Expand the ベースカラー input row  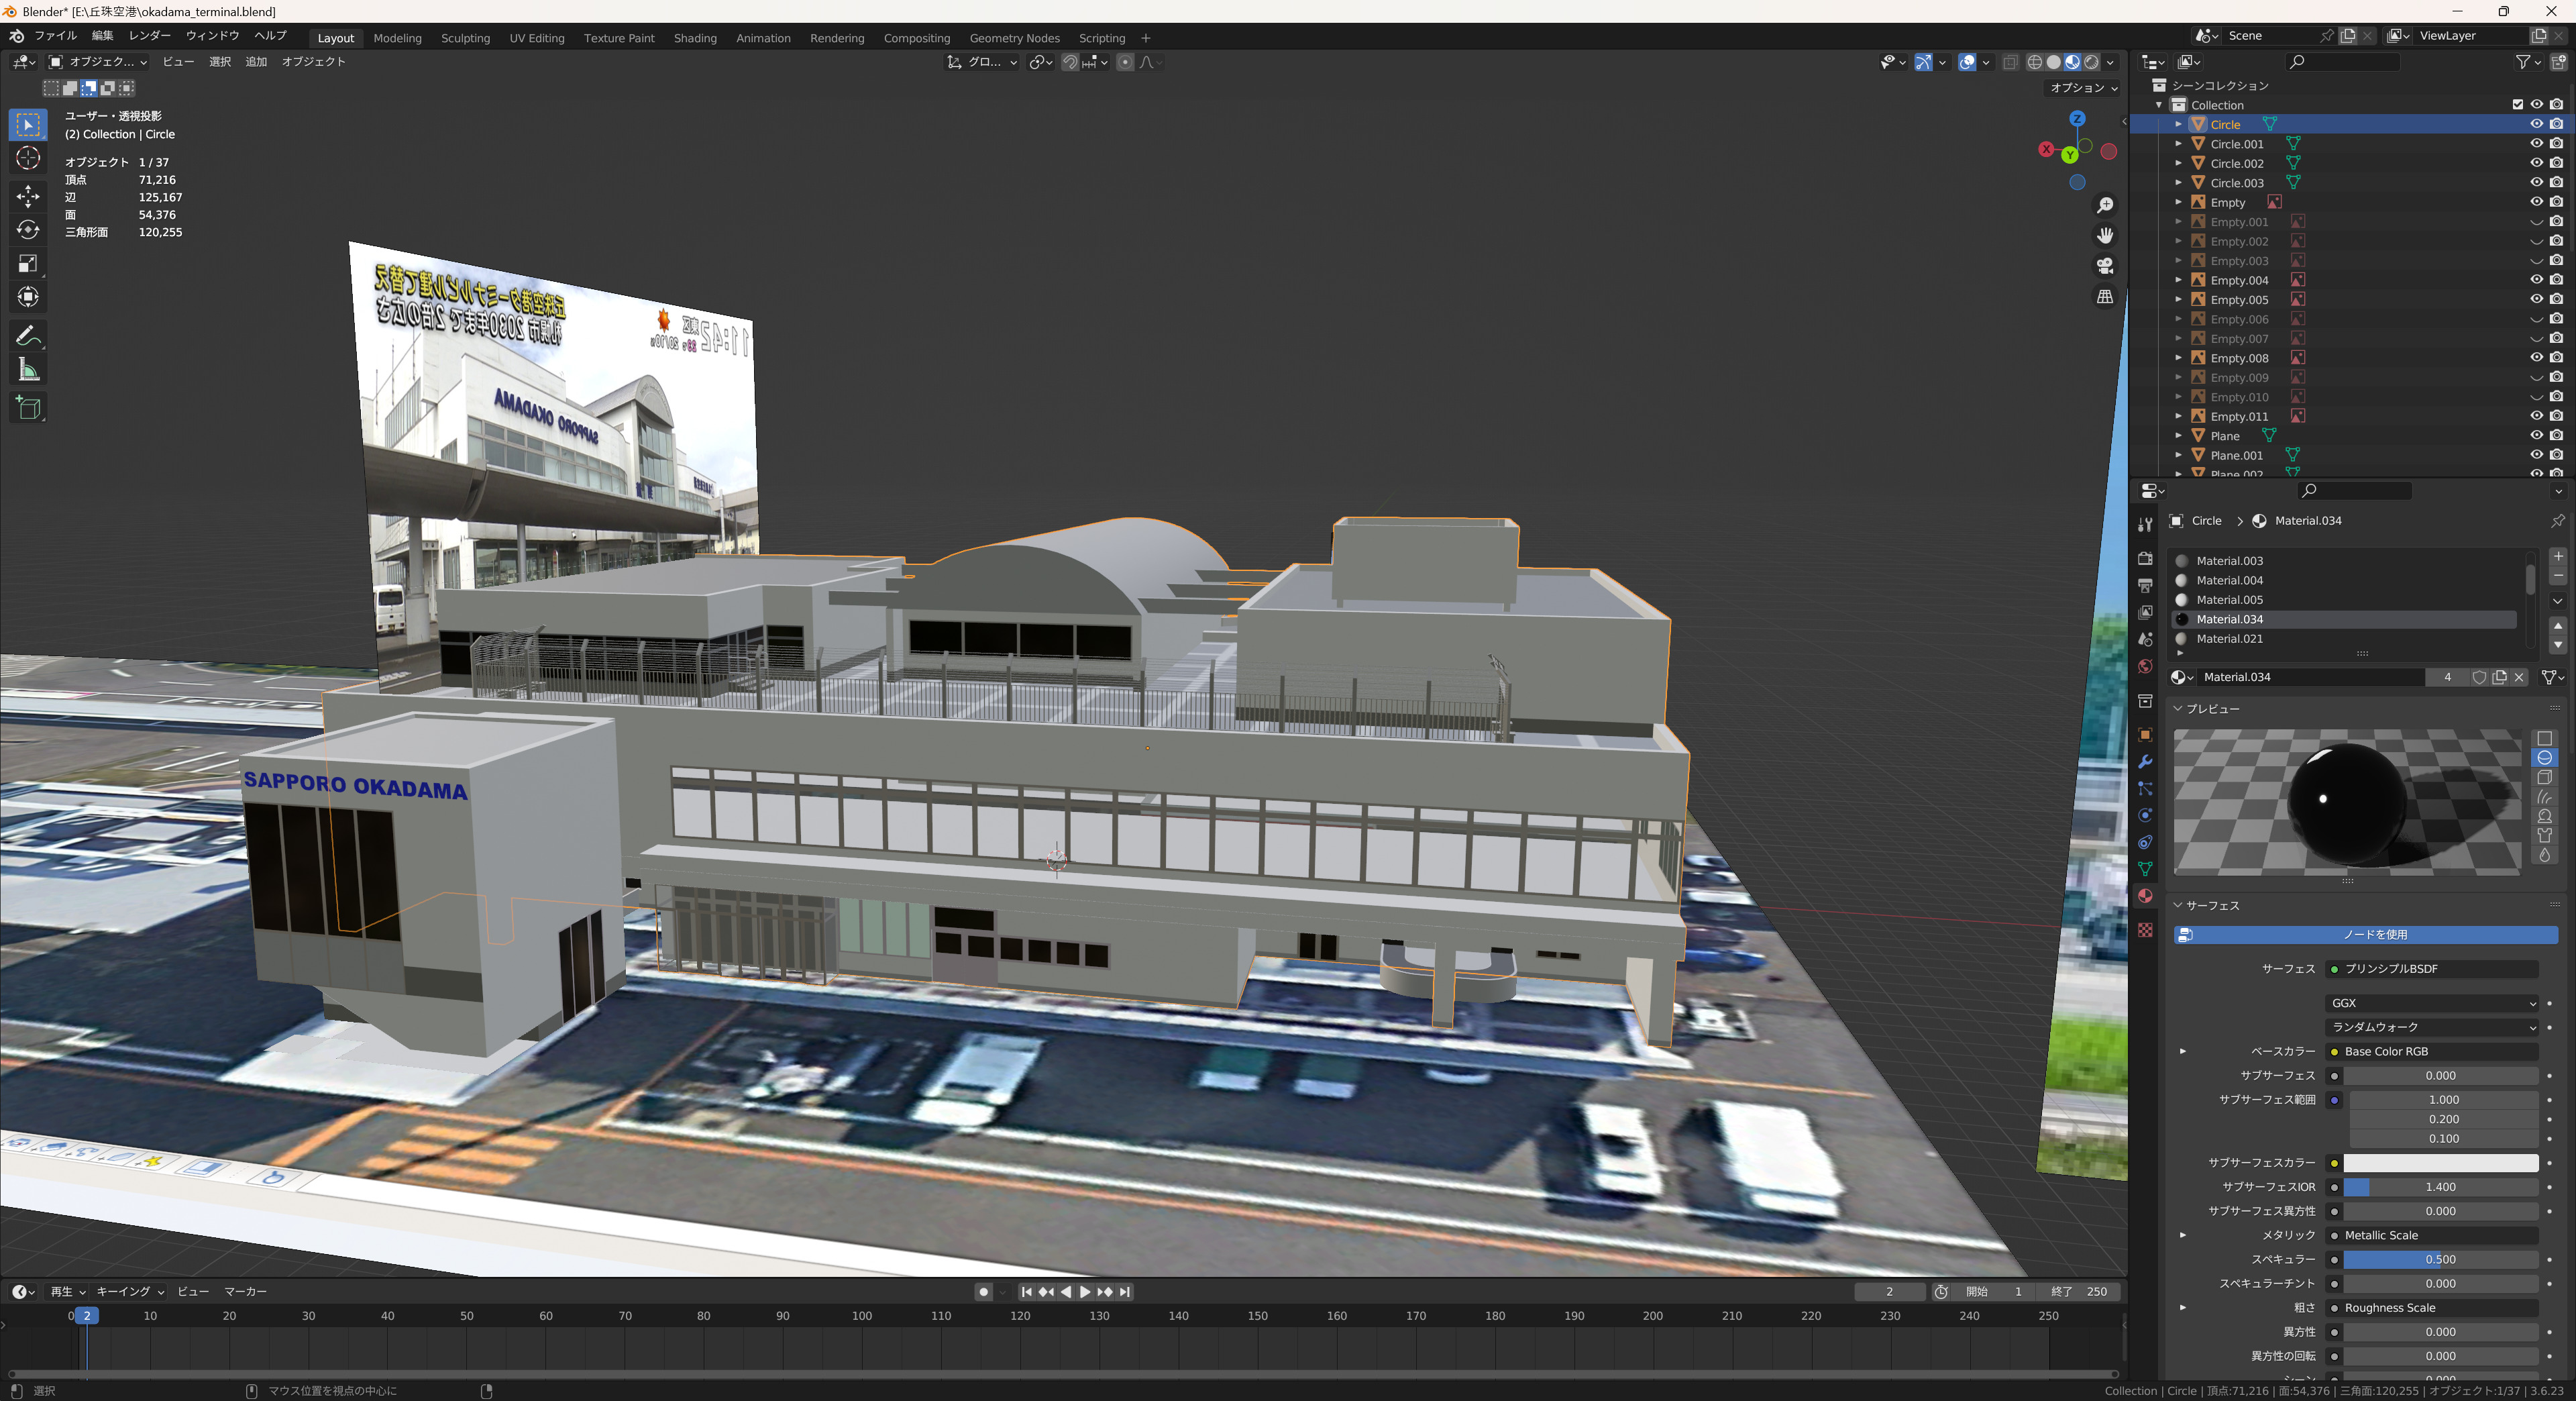pos(2183,1051)
